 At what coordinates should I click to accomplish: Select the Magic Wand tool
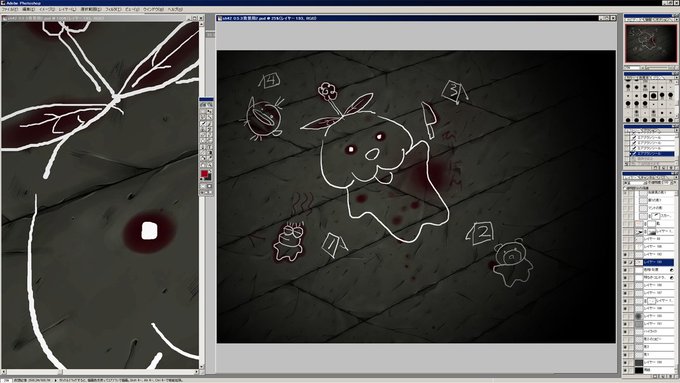pyautogui.click(x=209, y=117)
